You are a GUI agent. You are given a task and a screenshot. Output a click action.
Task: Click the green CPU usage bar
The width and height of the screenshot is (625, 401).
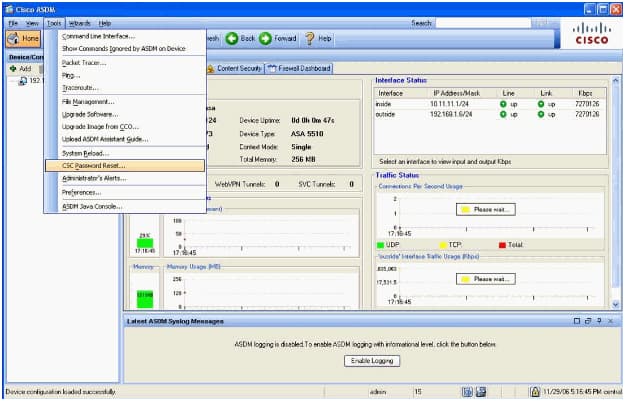[x=145, y=243]
